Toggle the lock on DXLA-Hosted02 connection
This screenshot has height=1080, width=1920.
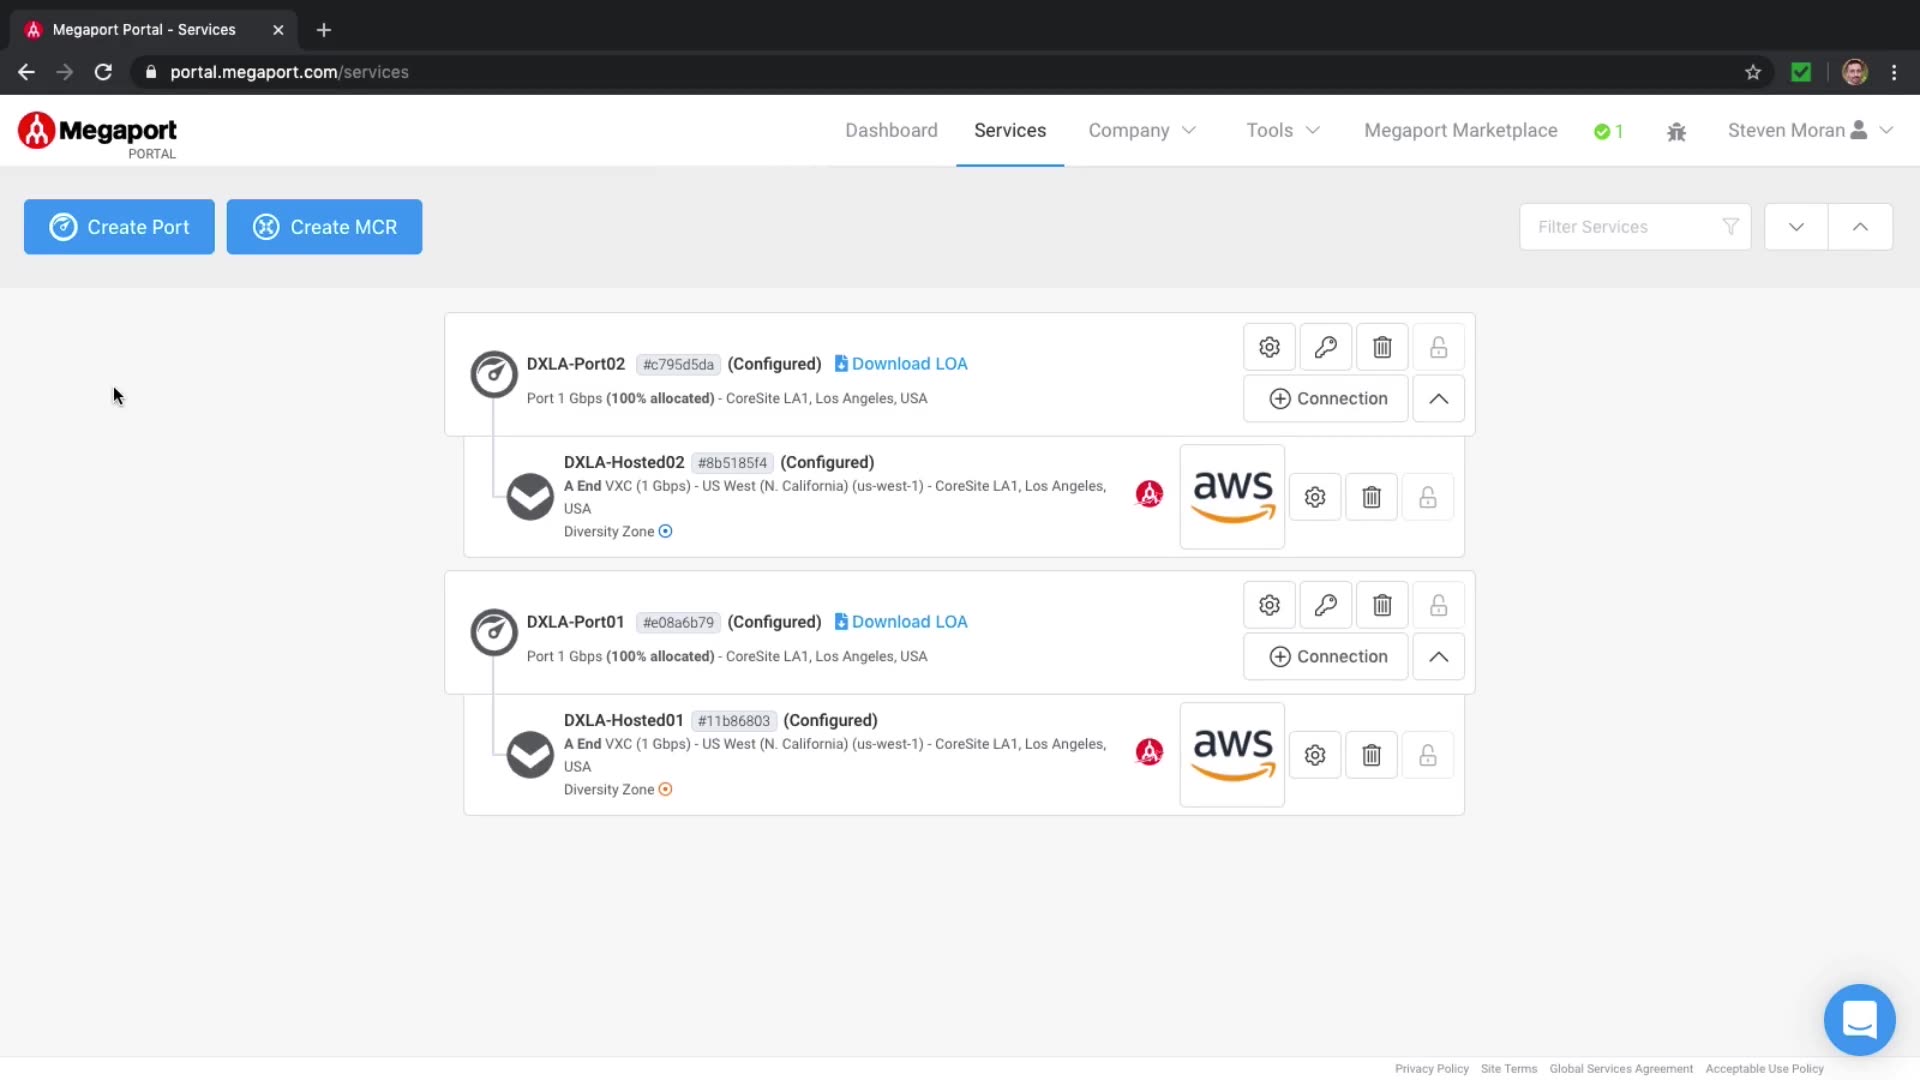1427,497
